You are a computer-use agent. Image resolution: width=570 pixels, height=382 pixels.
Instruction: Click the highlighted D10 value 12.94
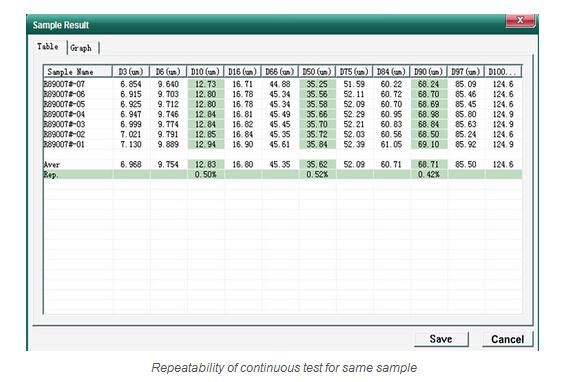tap(205, 144)
